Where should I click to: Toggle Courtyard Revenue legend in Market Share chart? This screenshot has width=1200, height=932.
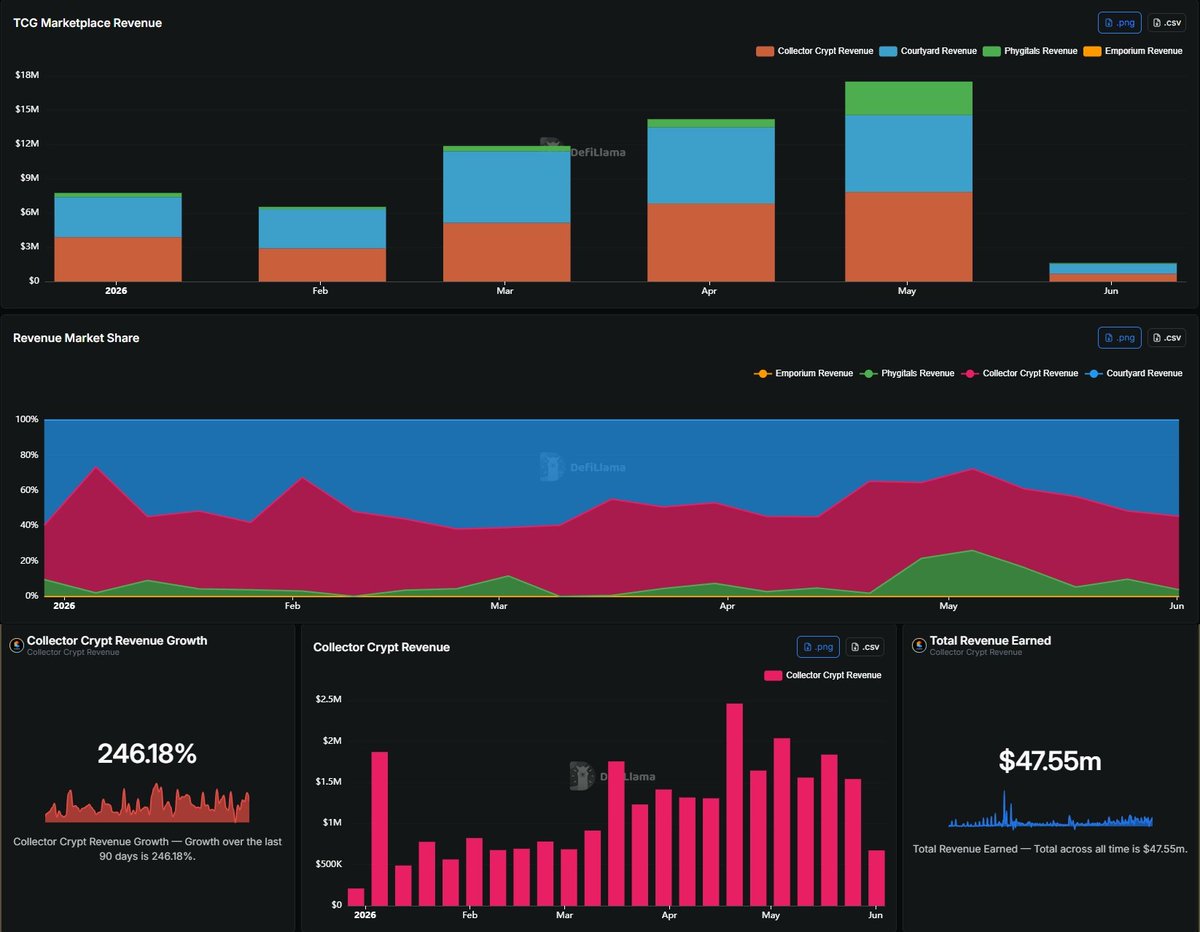1134,373
